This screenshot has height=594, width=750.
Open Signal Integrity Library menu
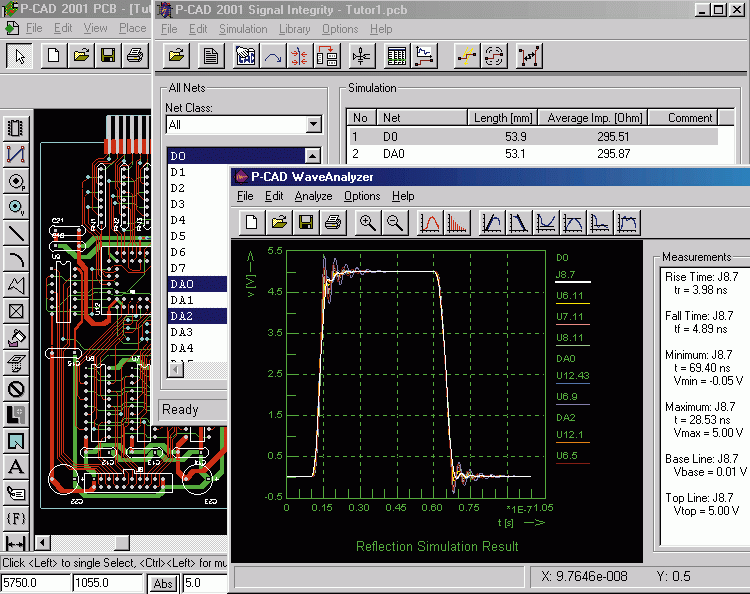click(x=295, y=29)
